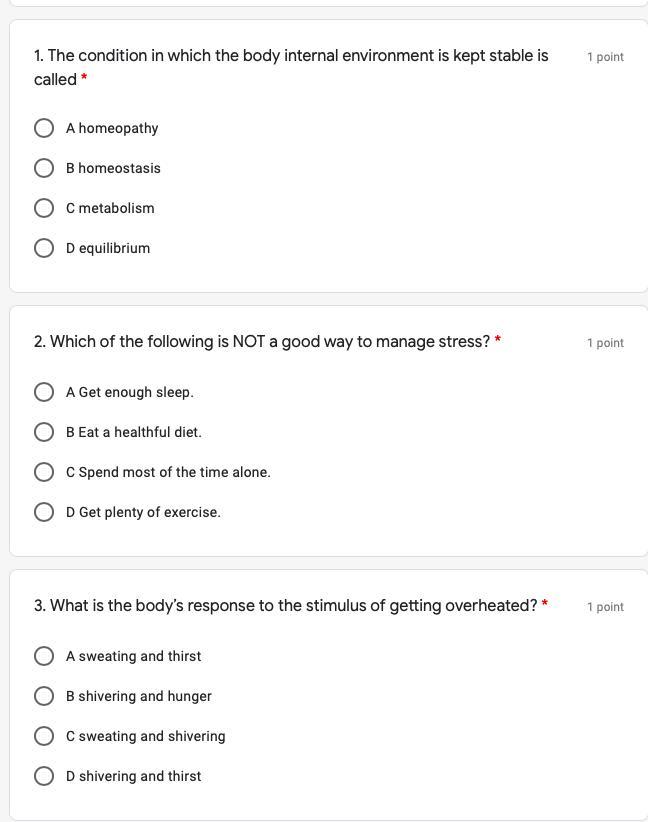
Task: Select answer A homeopathy
Action: [x=44, y=128]
